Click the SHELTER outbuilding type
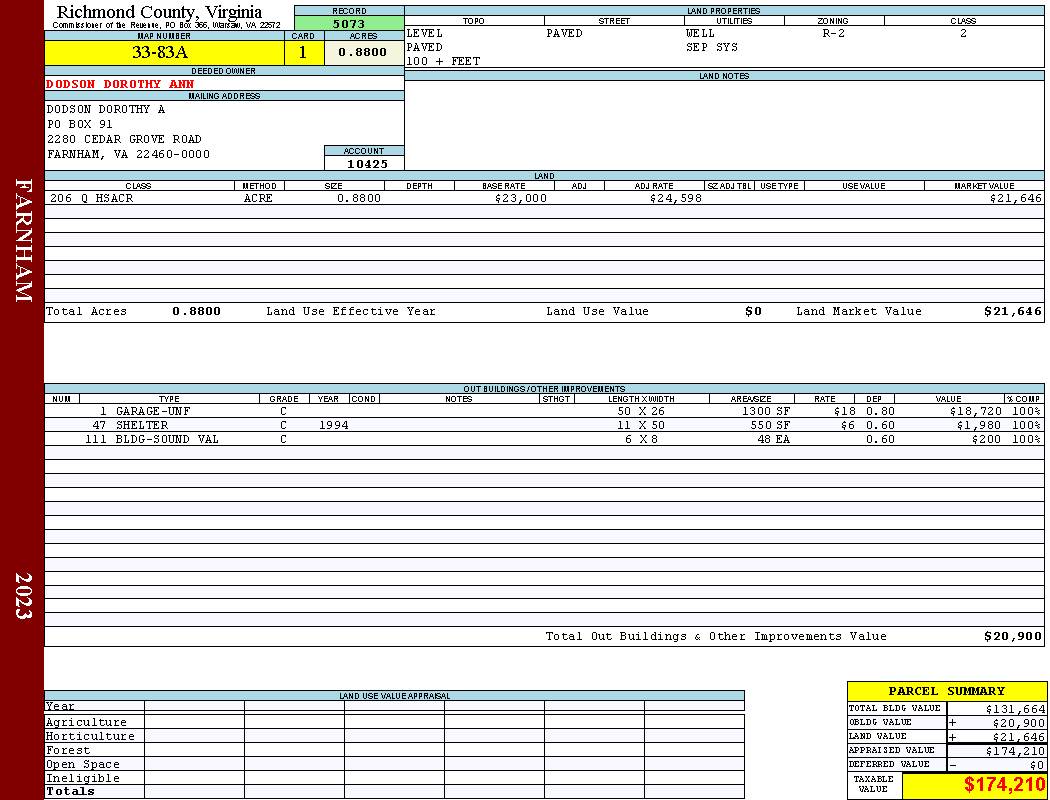 [142, 426]
